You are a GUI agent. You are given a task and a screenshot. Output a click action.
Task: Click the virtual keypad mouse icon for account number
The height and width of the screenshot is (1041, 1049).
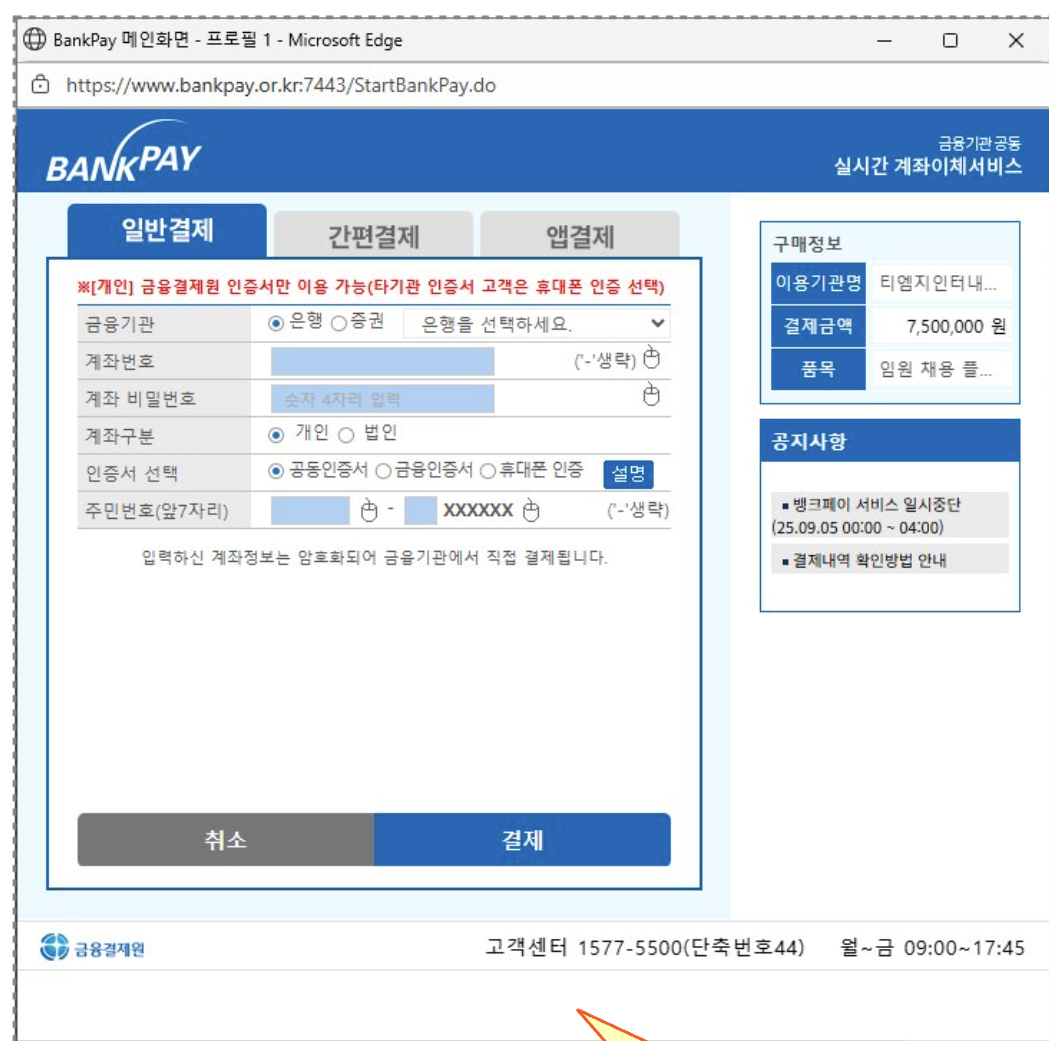pyautogui.click(x=651, y=358)
